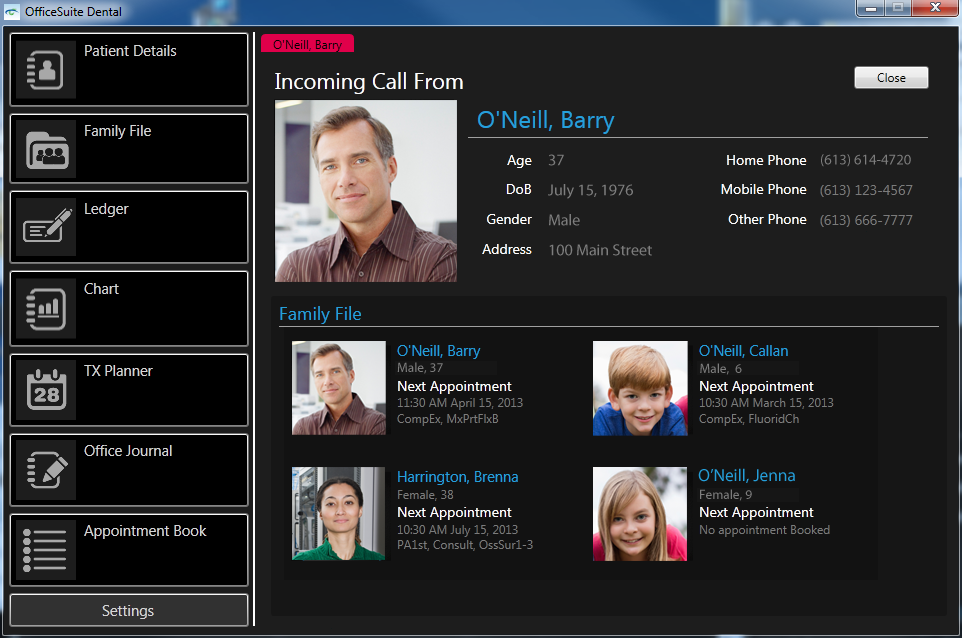Open the Family File sidebar label
The image size is (962, 638).
[118, 131]
